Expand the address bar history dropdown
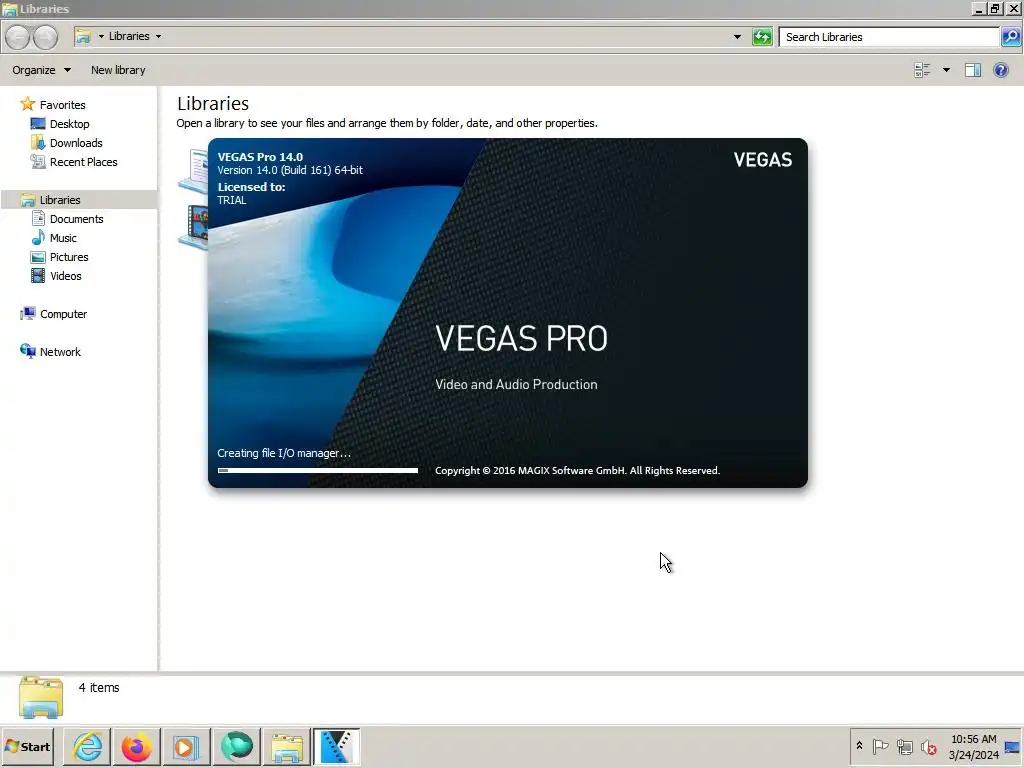1024x768 pixels. point(737,37)
